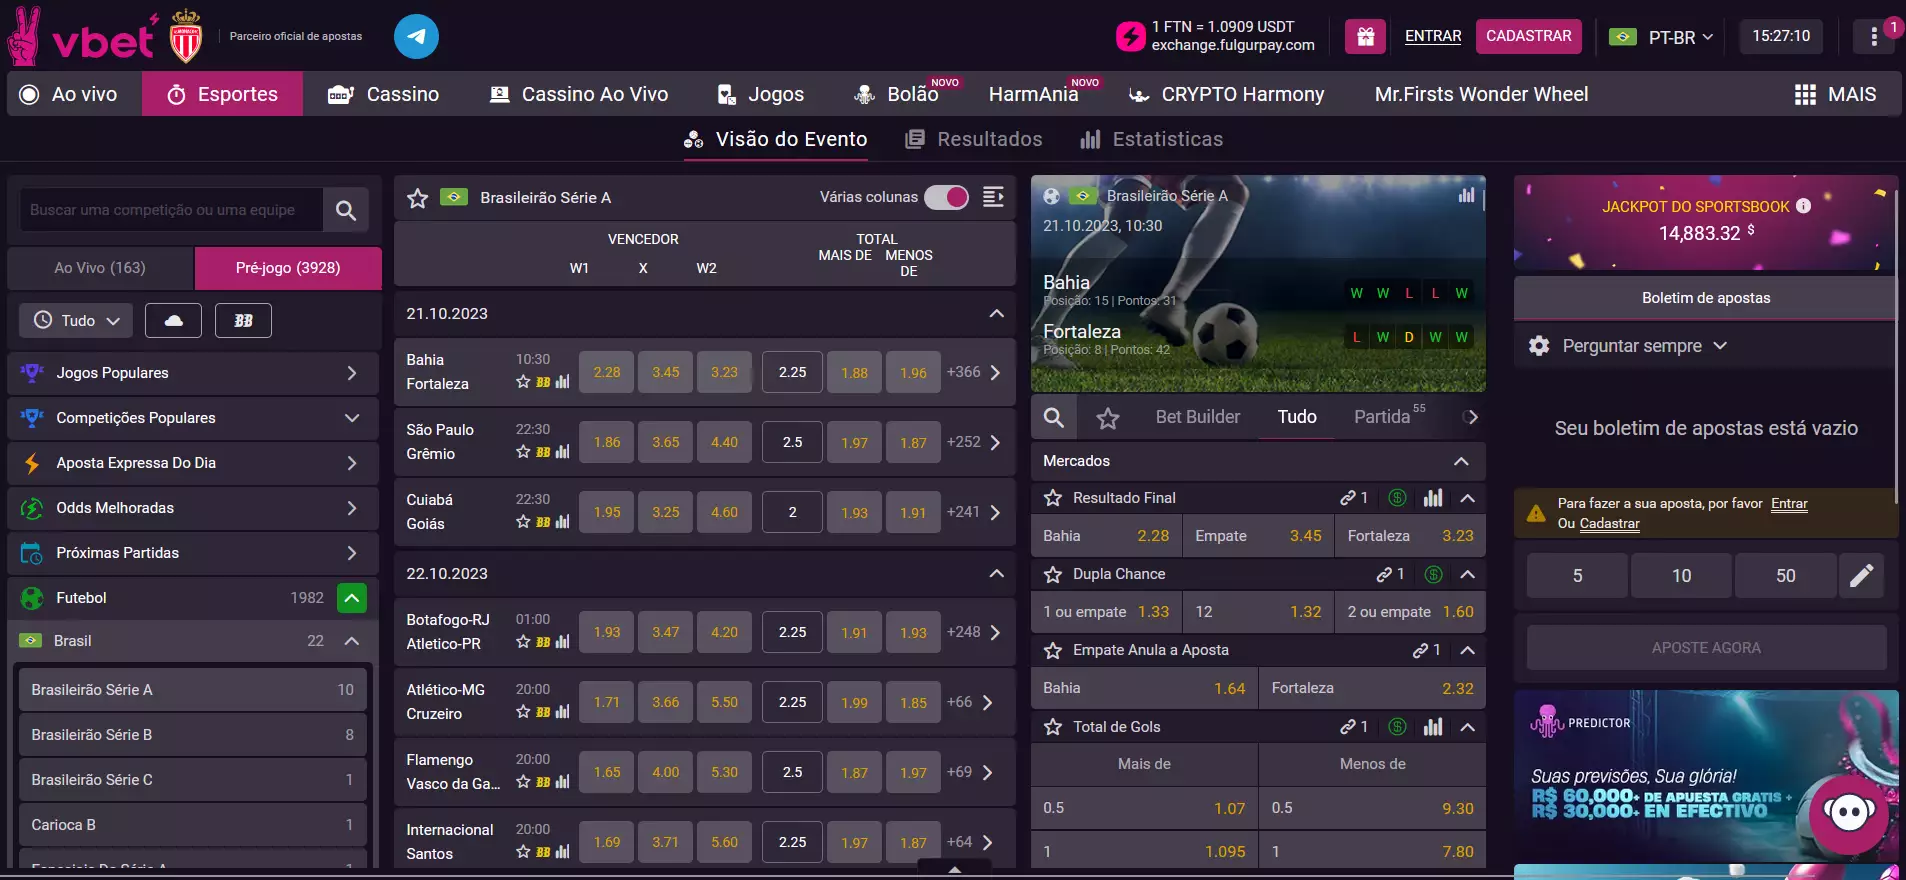Select the Pré-jogo (3928) toggle

[x=288, y=268]
